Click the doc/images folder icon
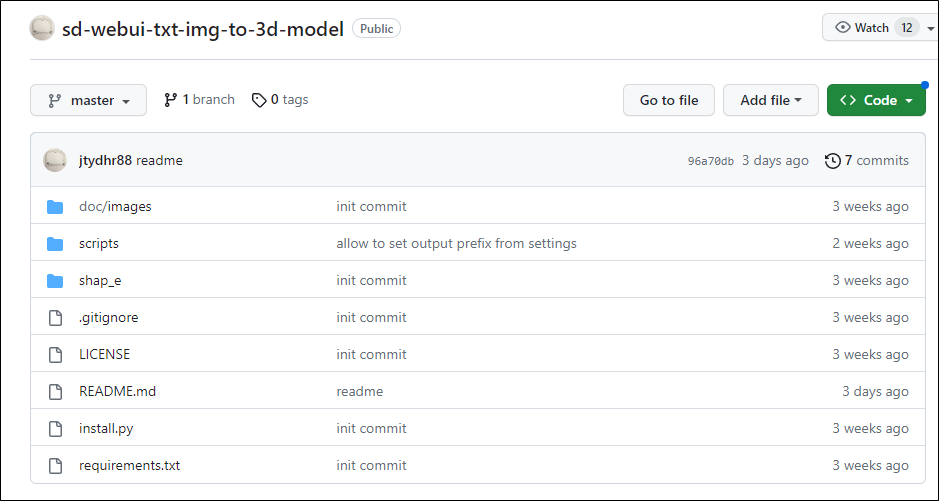Viewport: 939px width, 501px height. [55, 207]
